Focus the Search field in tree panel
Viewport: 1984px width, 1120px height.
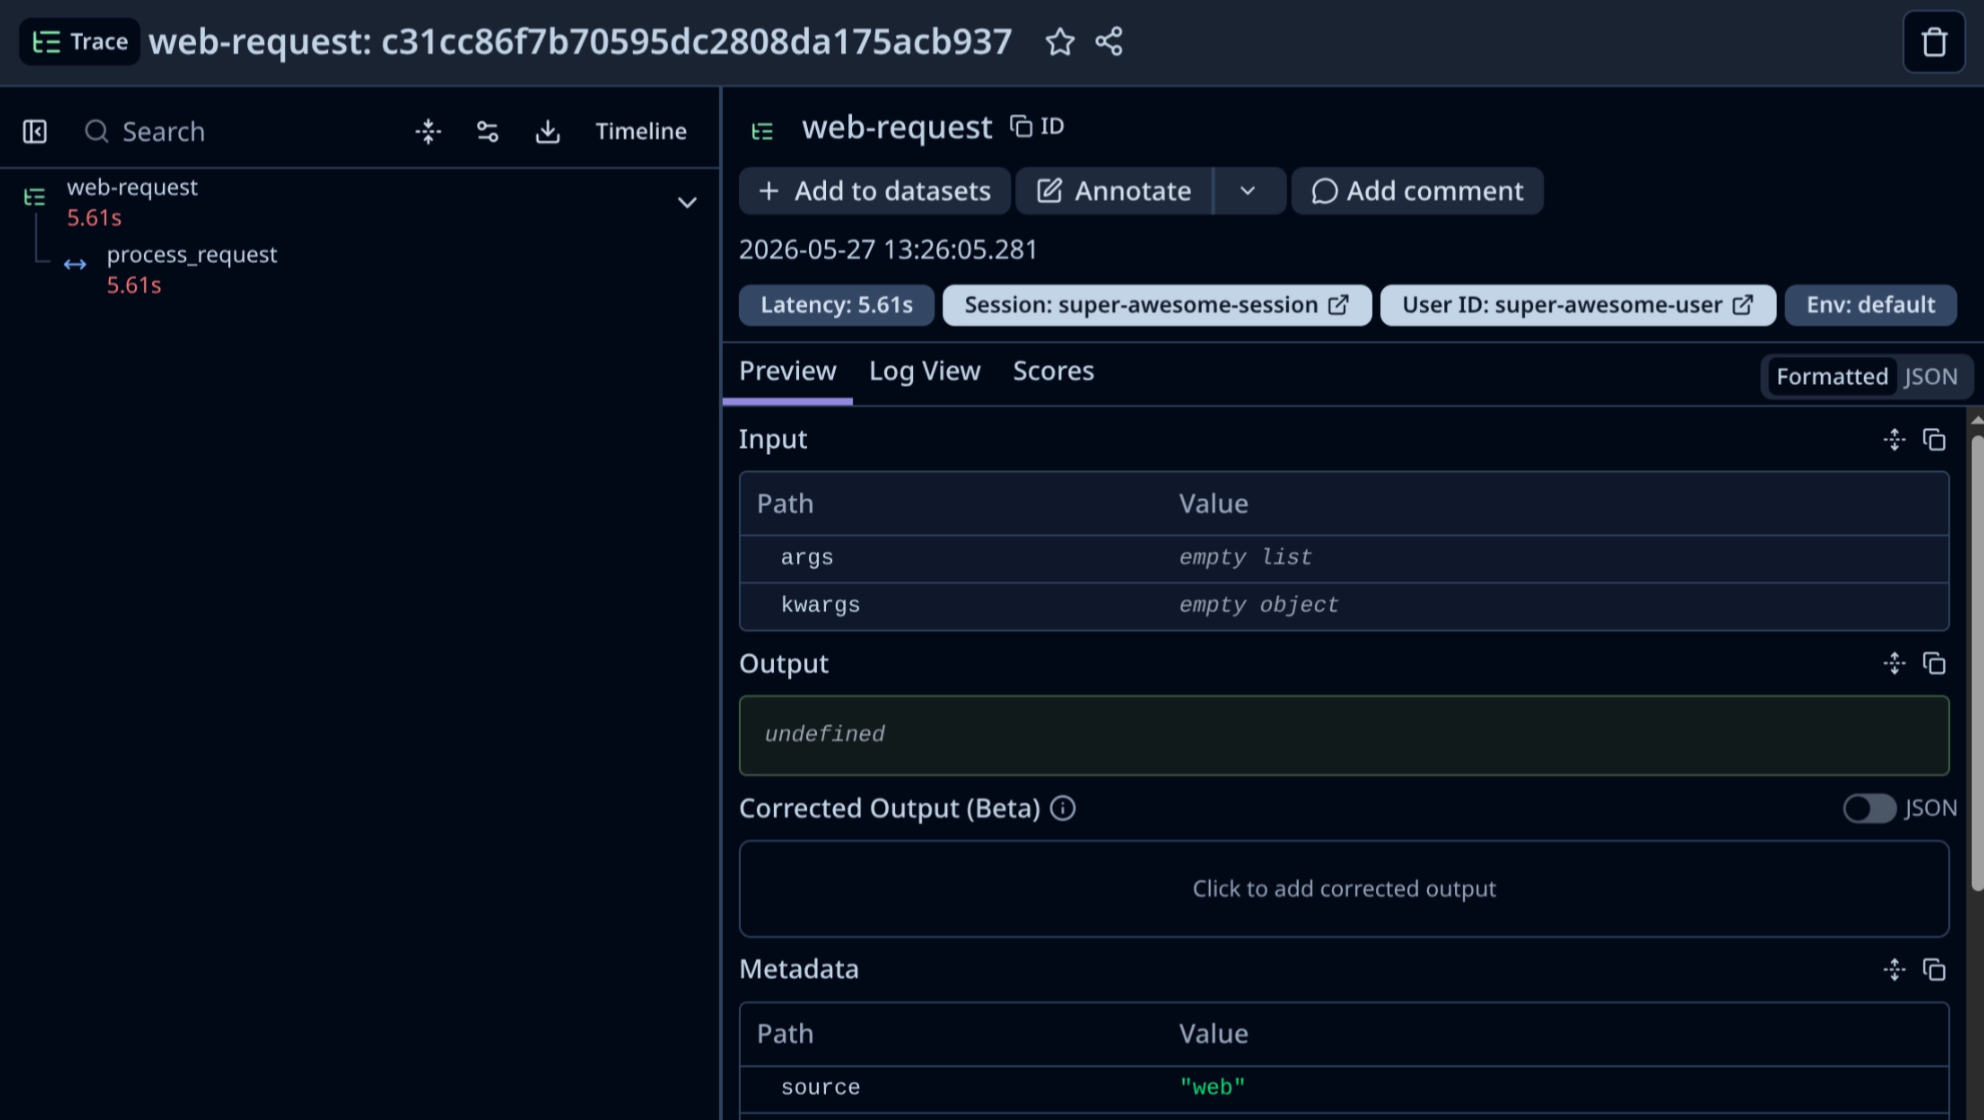tap(240, 131)
